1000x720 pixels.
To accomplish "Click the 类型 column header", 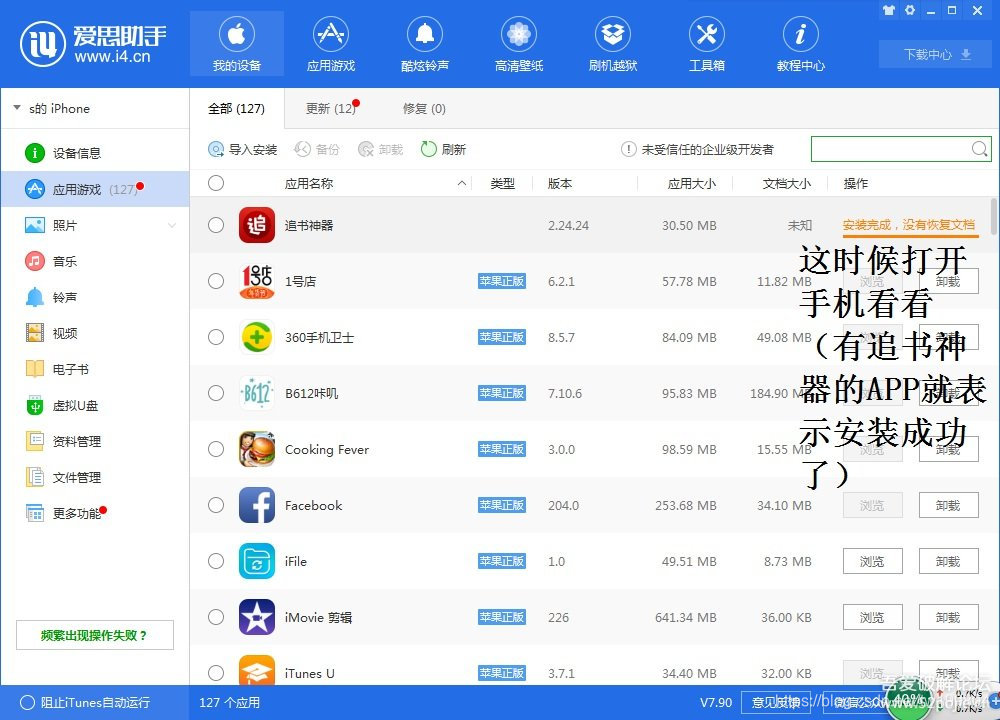I will point(503,184).
